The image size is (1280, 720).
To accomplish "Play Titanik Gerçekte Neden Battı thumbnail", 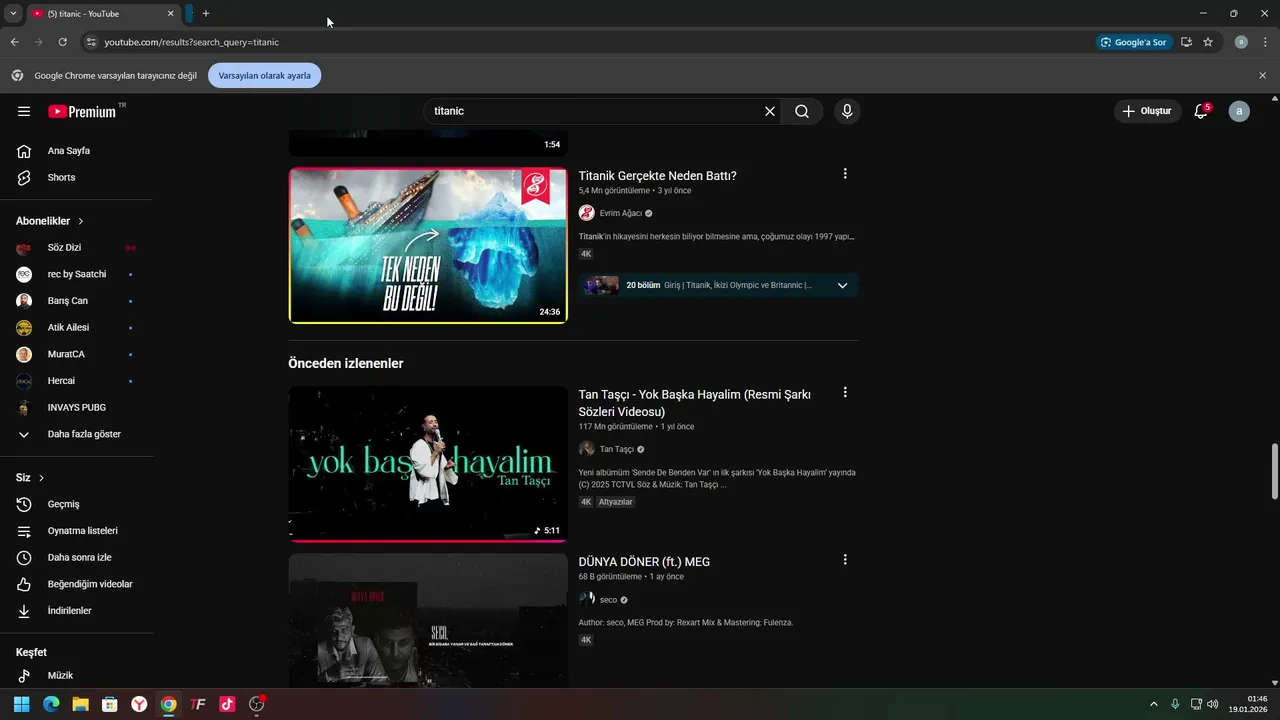I will point(428,245).
